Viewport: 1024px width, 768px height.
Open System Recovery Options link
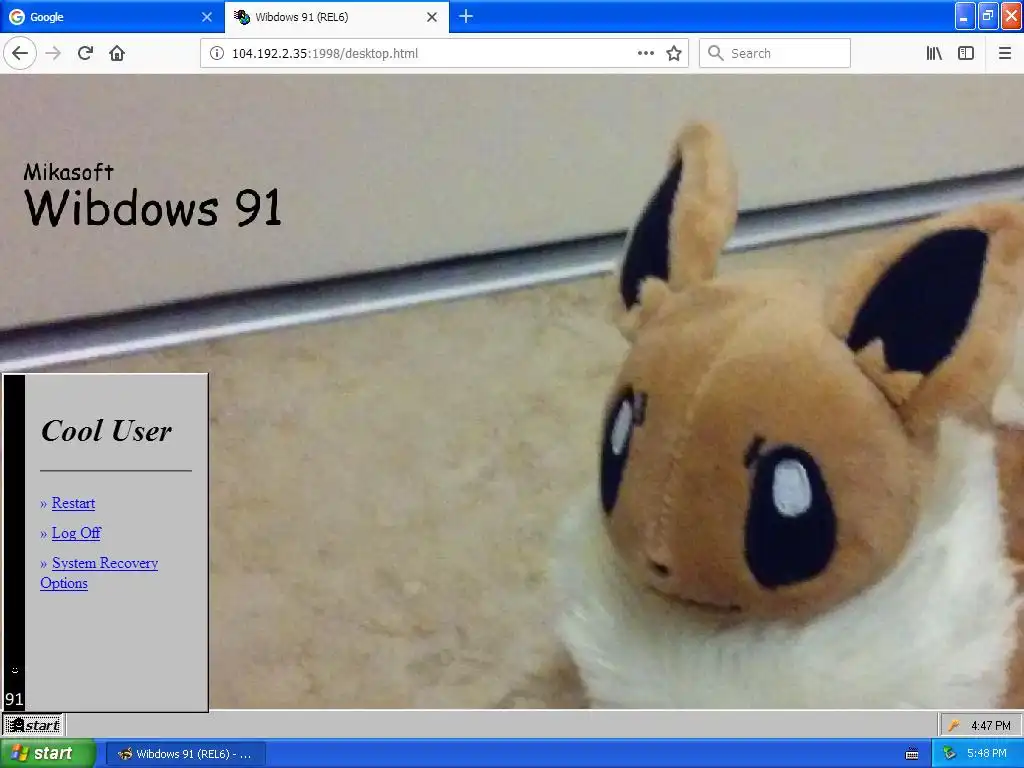point(99,573)
